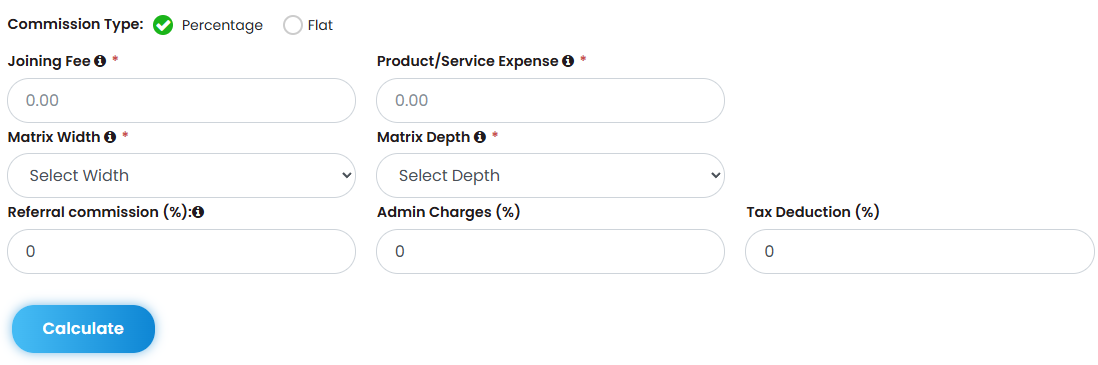Click the Joining Fee info icon
Screen dimensions: 1098x365
coord(99,61)
